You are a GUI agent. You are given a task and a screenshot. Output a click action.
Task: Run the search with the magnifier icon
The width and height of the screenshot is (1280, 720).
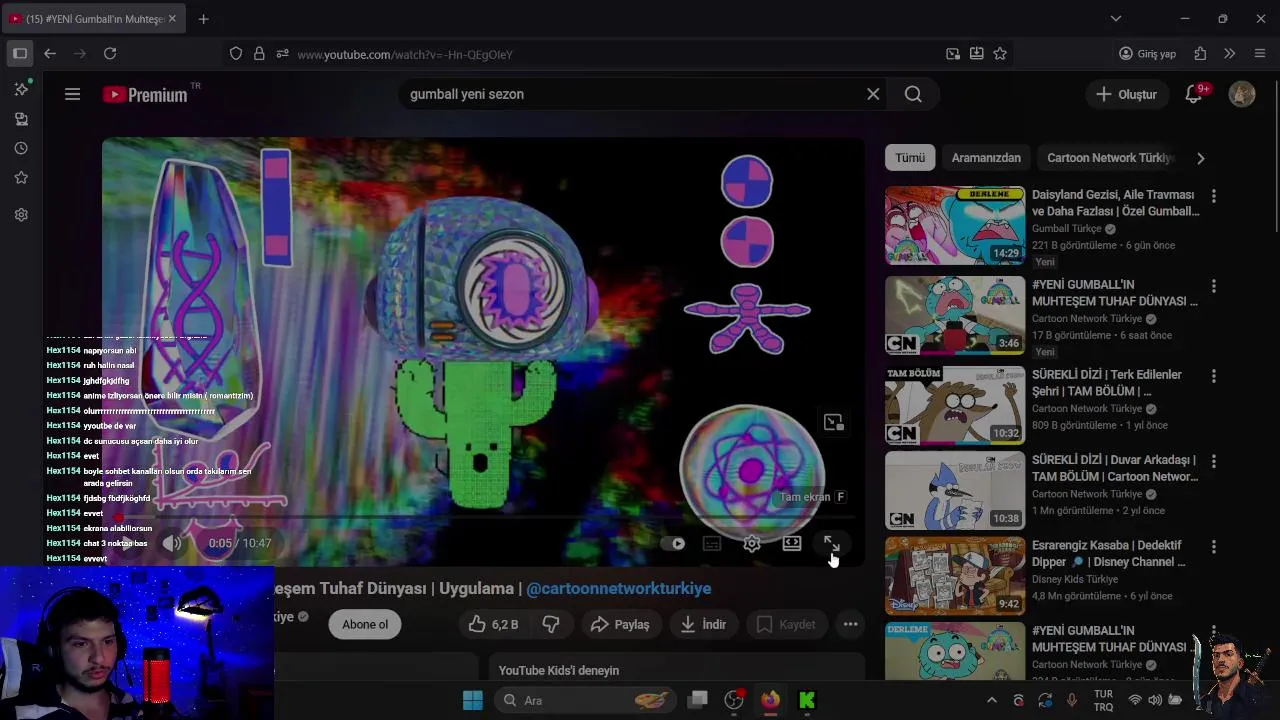click(913, 94)
